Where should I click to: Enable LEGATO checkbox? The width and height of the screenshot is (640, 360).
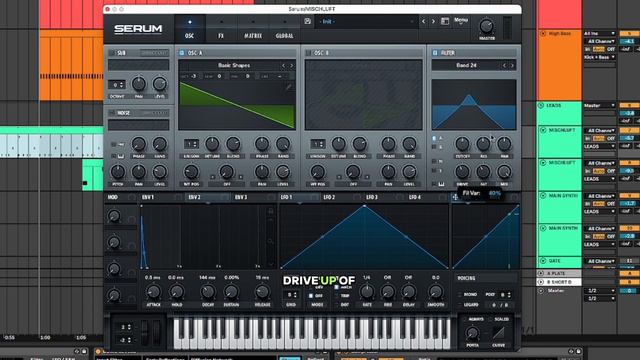[x=460, y=304]
